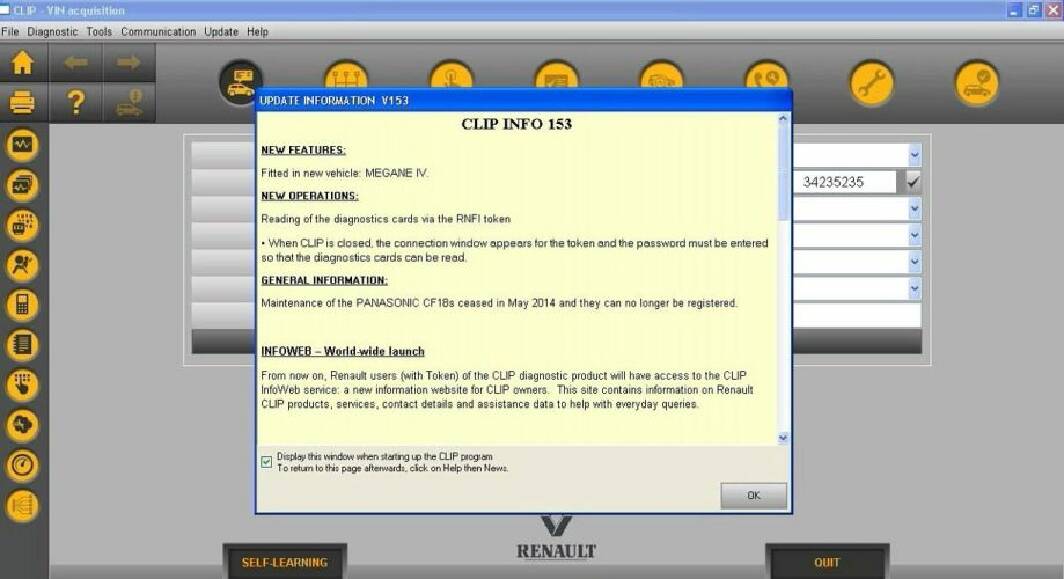Confirm the 34235235 entry with the check mark
Viewport: 1064px width, 579px height.
click(913, 182)
